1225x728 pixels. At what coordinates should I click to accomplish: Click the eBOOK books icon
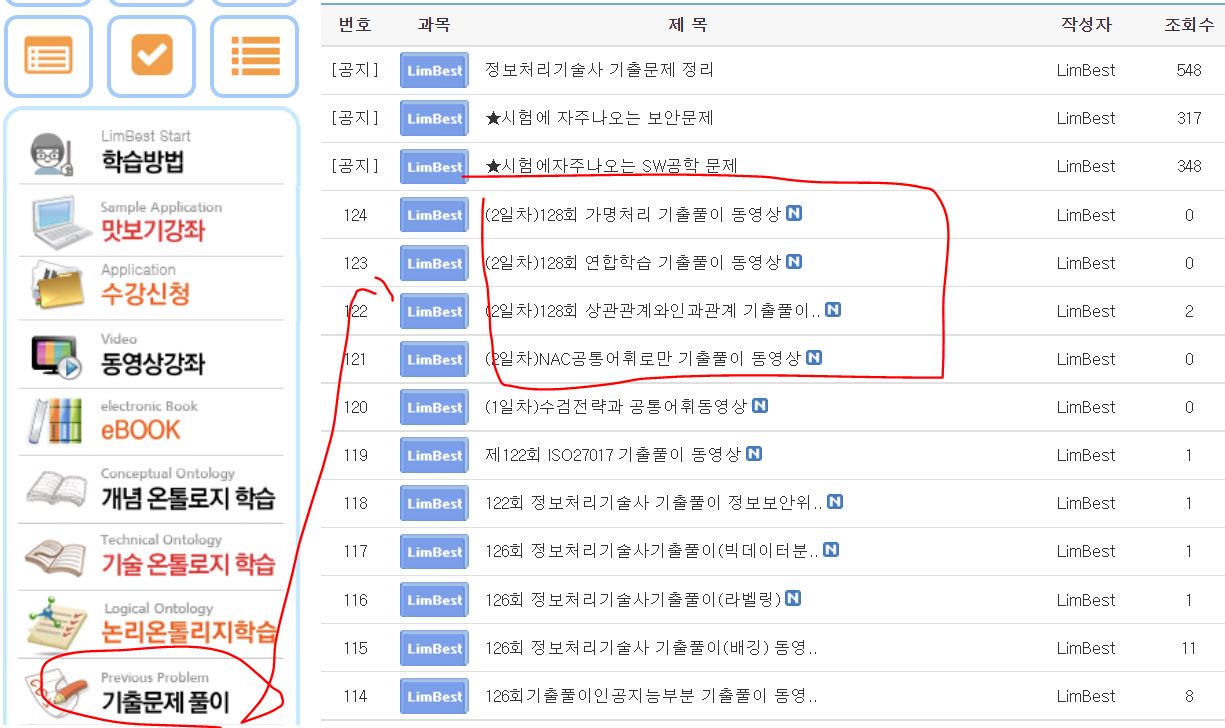53,421
